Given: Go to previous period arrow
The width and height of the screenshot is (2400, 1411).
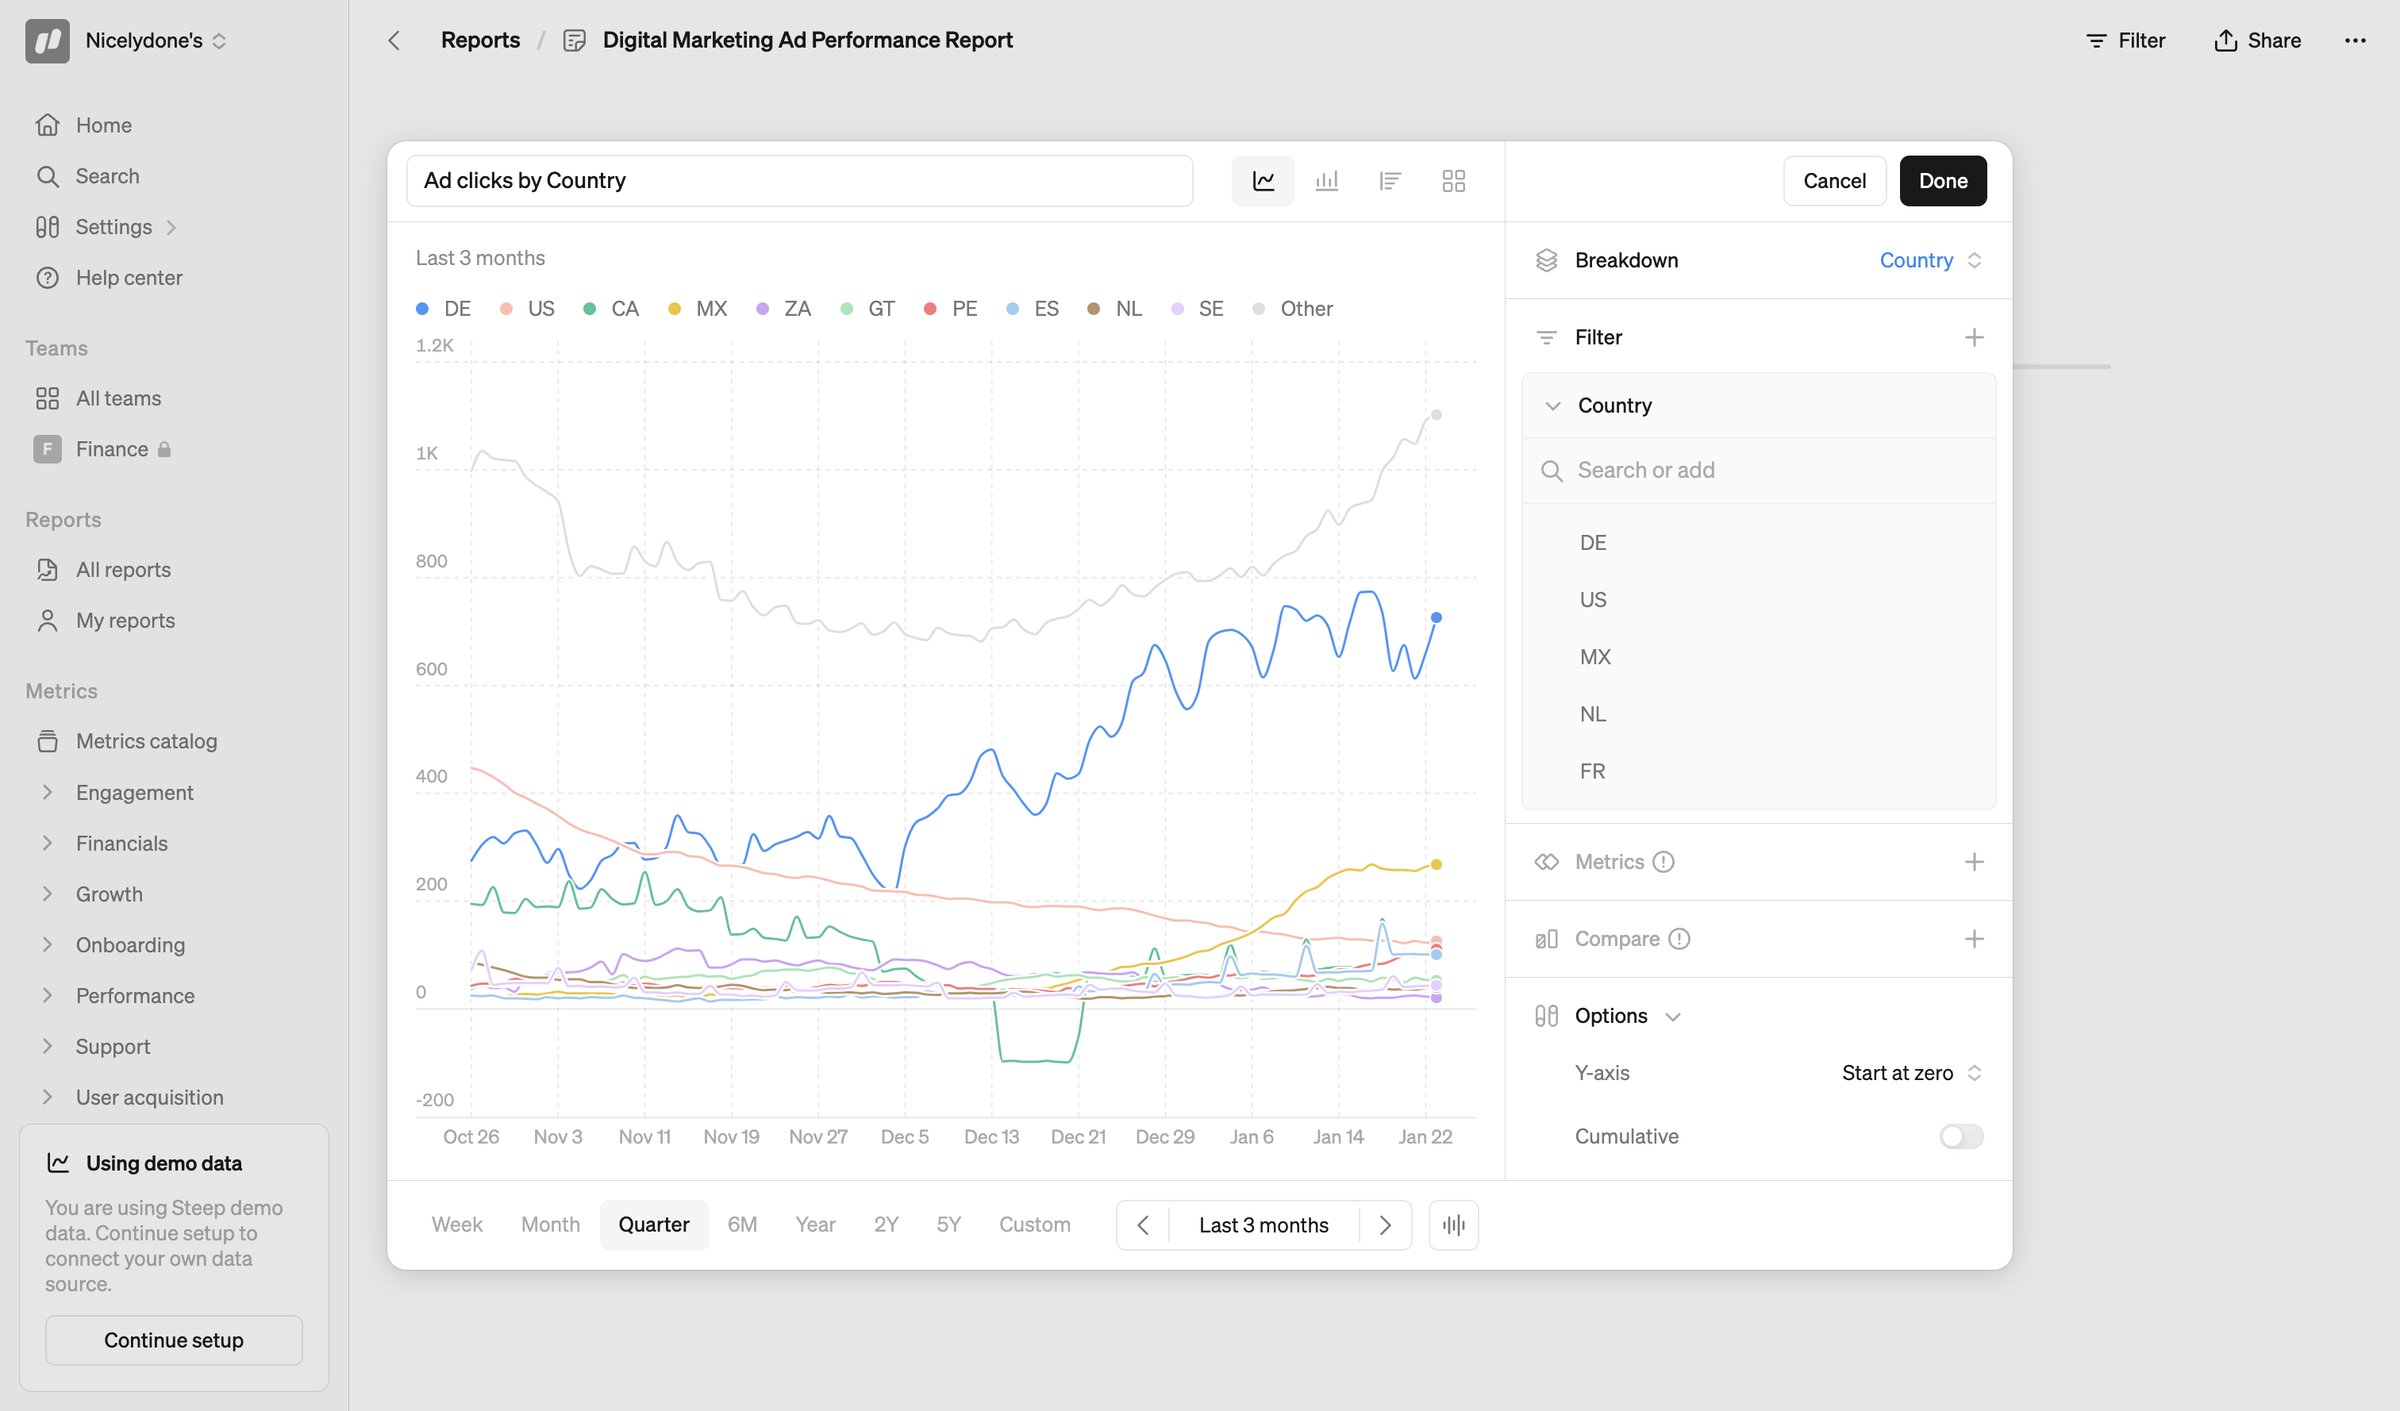Looking at the screenshot, I should click(1143, 1225).
